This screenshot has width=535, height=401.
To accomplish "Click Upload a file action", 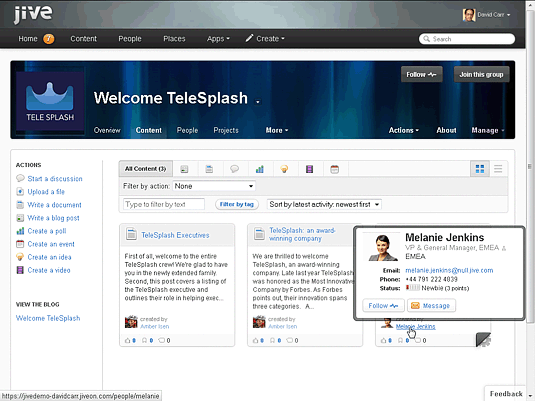I will point(46,191).
